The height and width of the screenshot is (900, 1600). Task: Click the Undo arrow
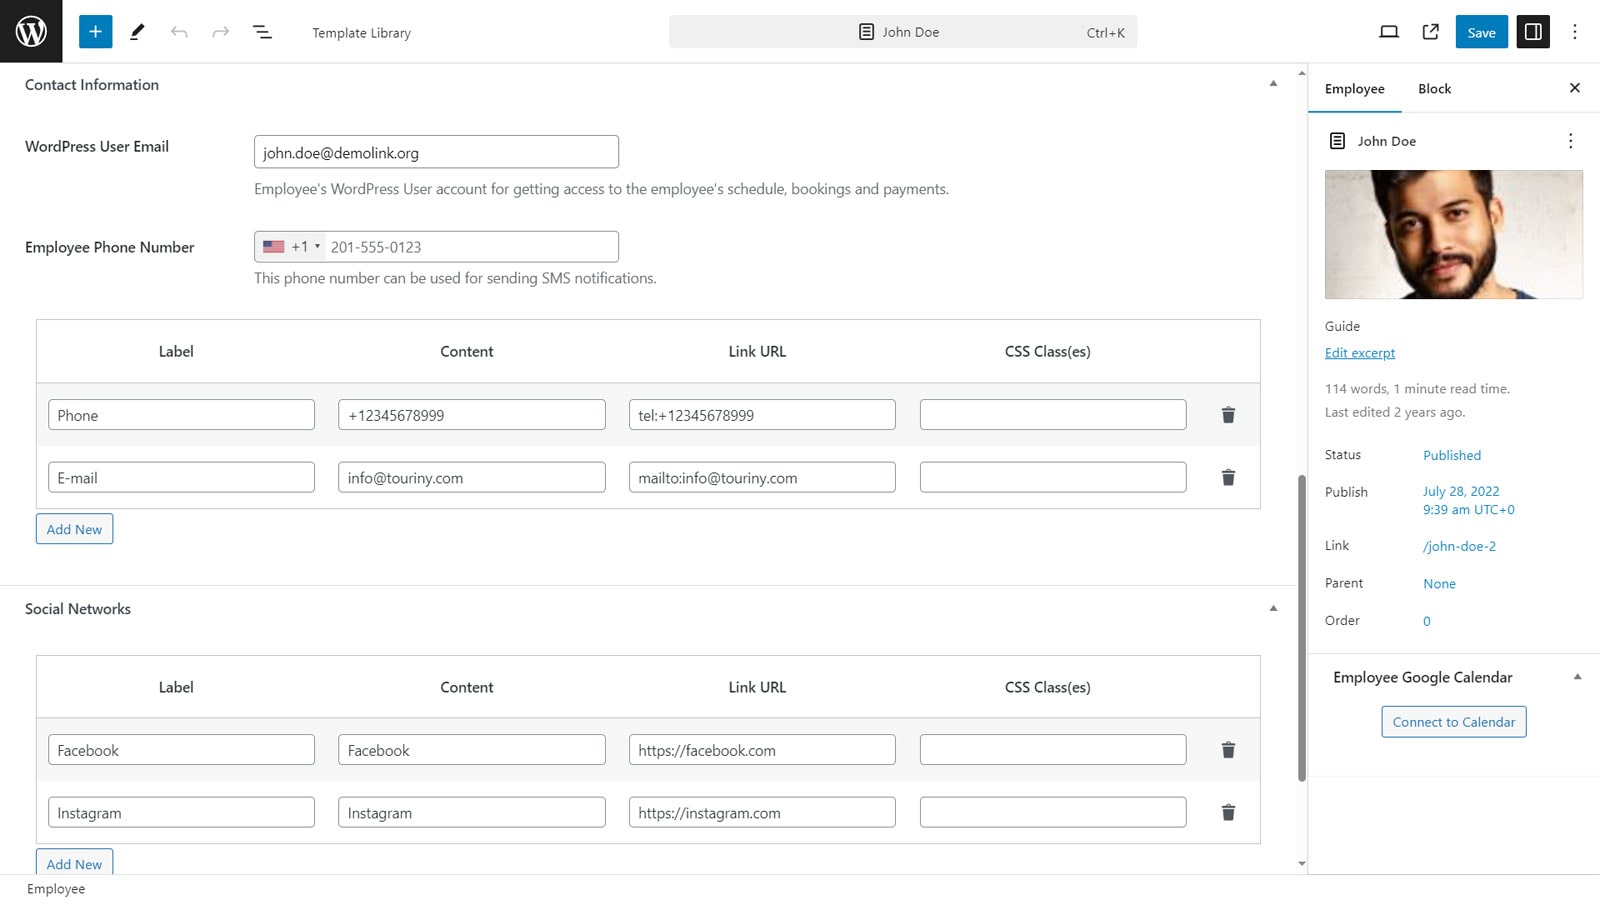[179, 32]
